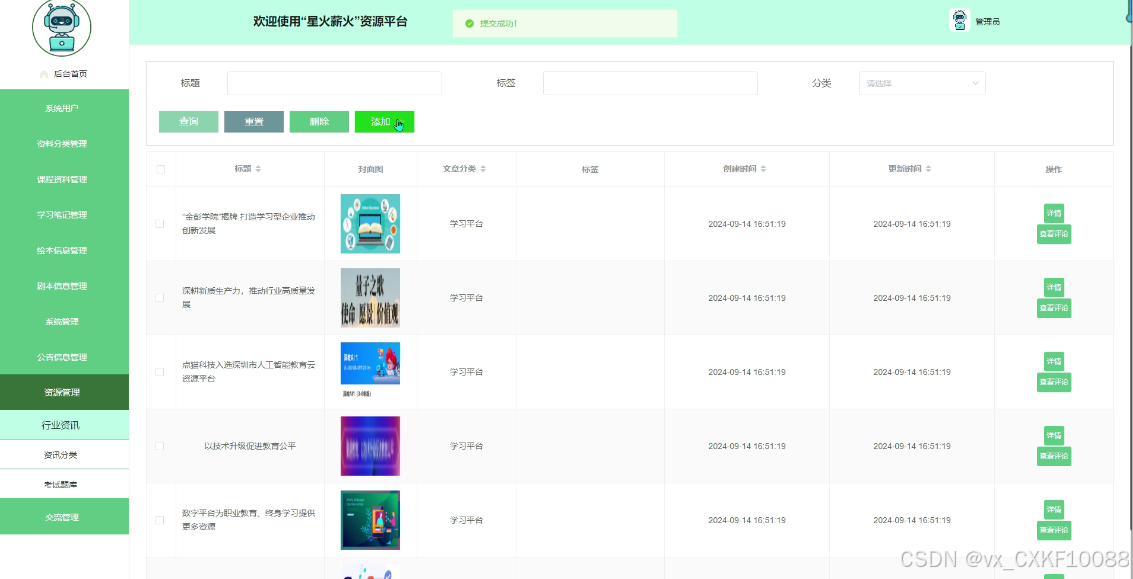Expand the 交流管理 sidebar menu

(64, 517)
